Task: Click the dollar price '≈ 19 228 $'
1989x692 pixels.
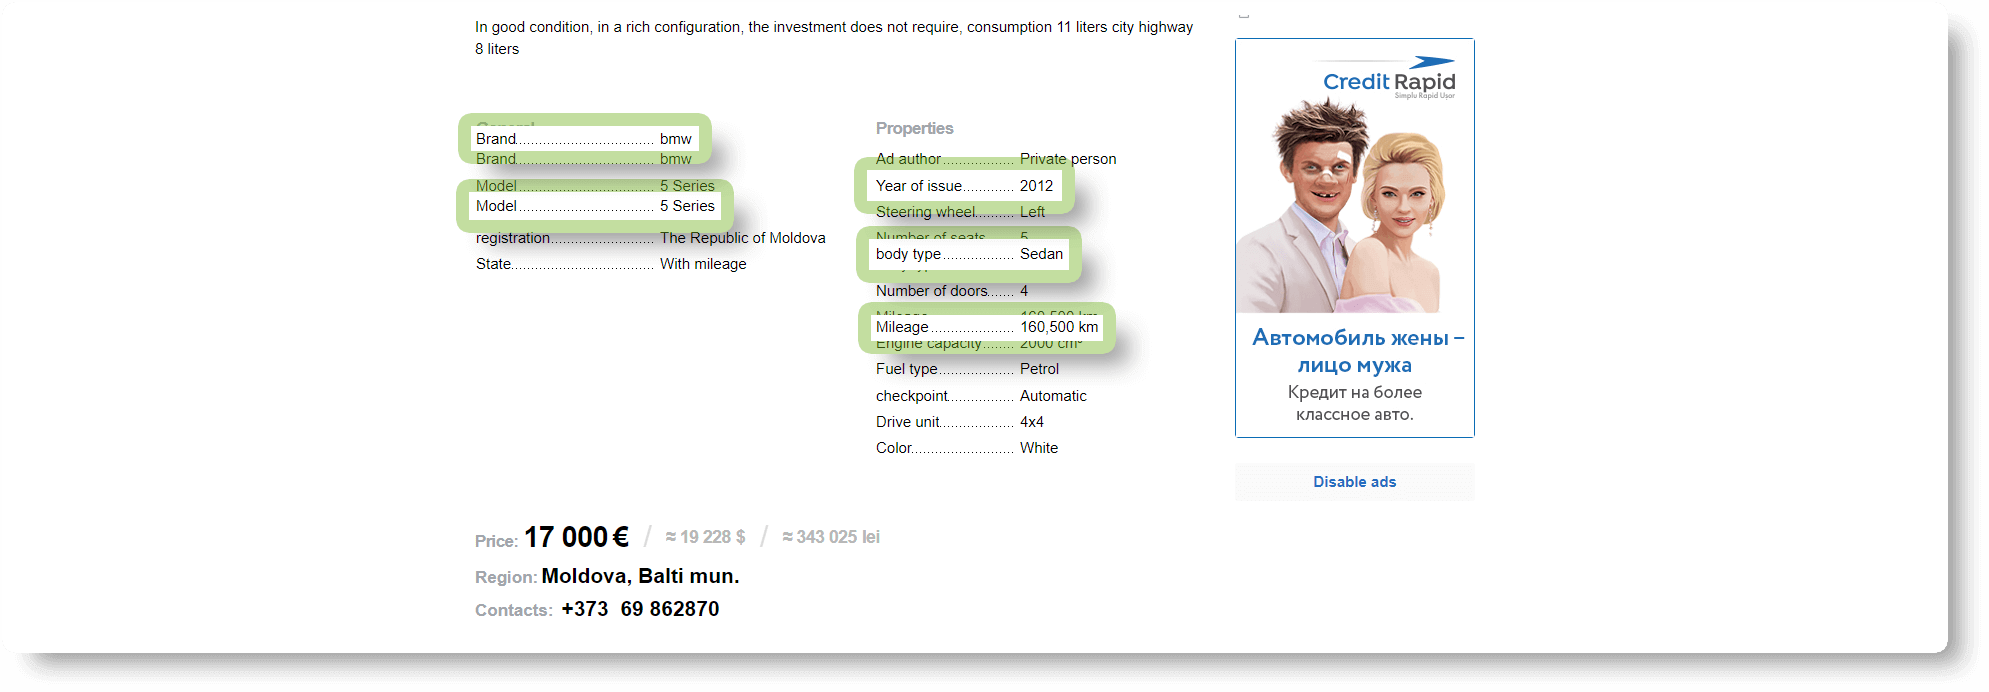Action: pos(705,537)
